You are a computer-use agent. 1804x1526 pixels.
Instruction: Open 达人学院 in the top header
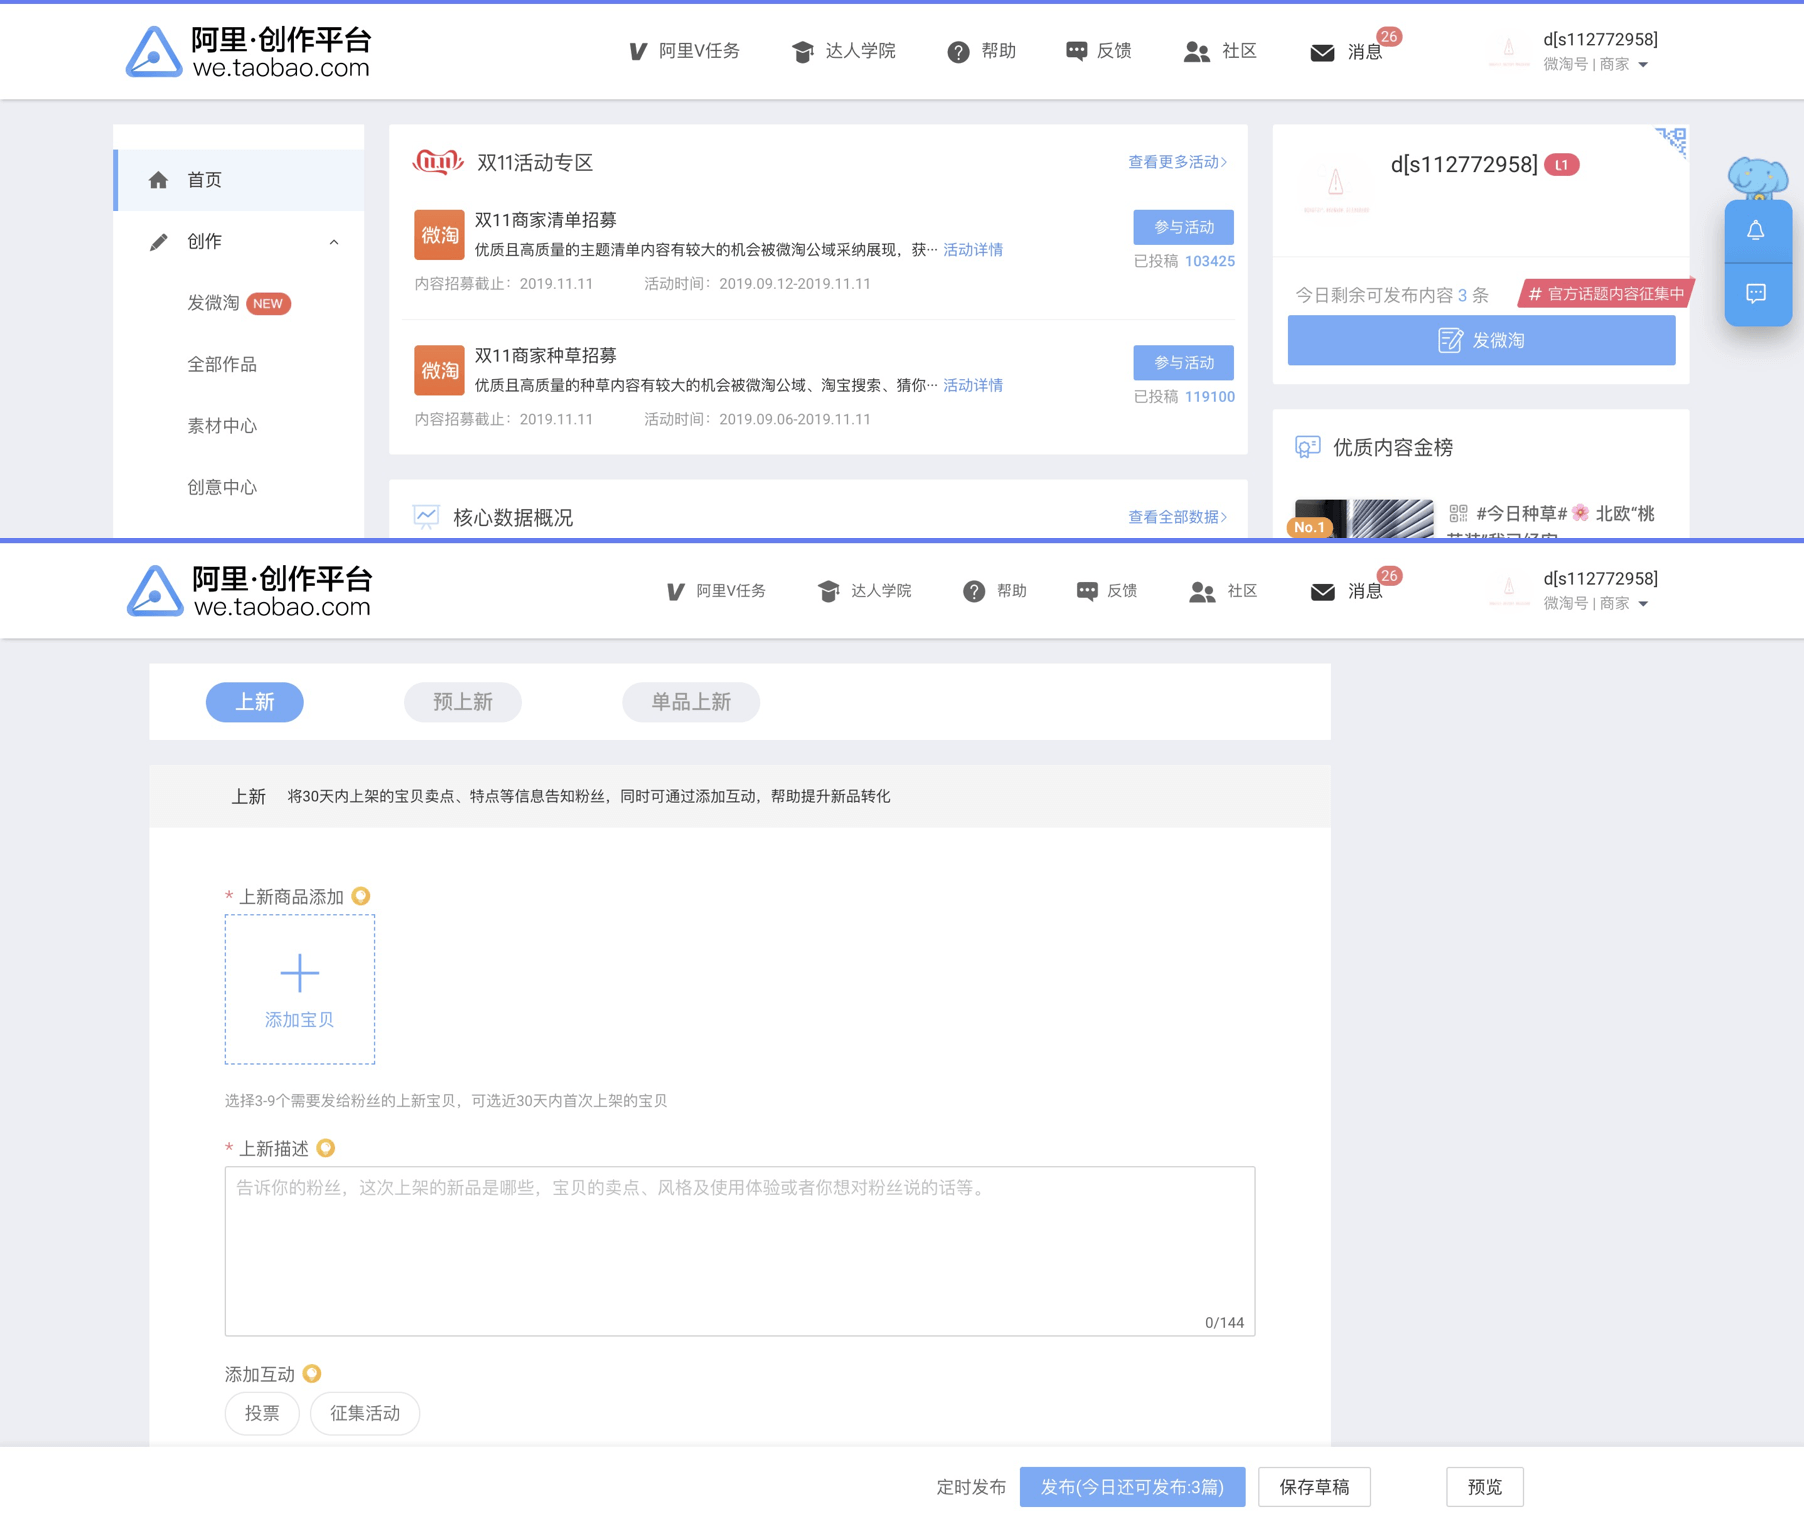click(843, 51)
